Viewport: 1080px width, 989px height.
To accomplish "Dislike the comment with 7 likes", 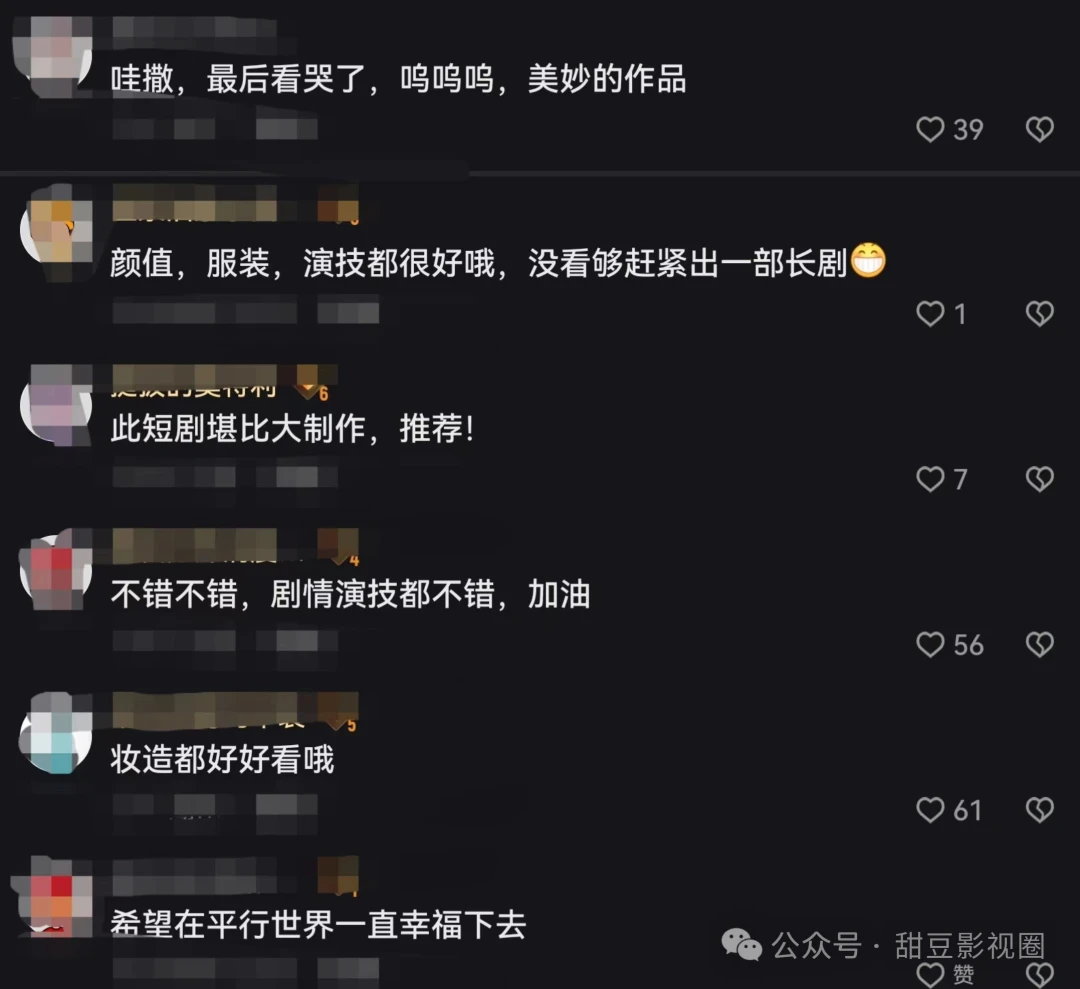I will coord(1039,479).
